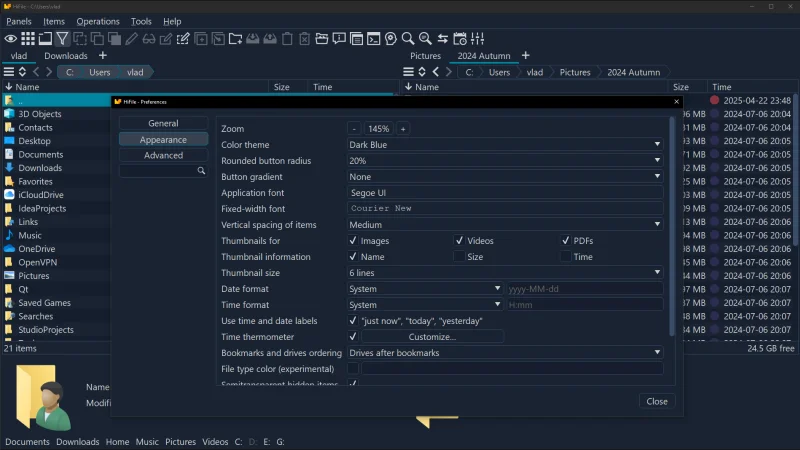Open Thumbnail size dropdown
800x450 pixels.
click(505, 272)
